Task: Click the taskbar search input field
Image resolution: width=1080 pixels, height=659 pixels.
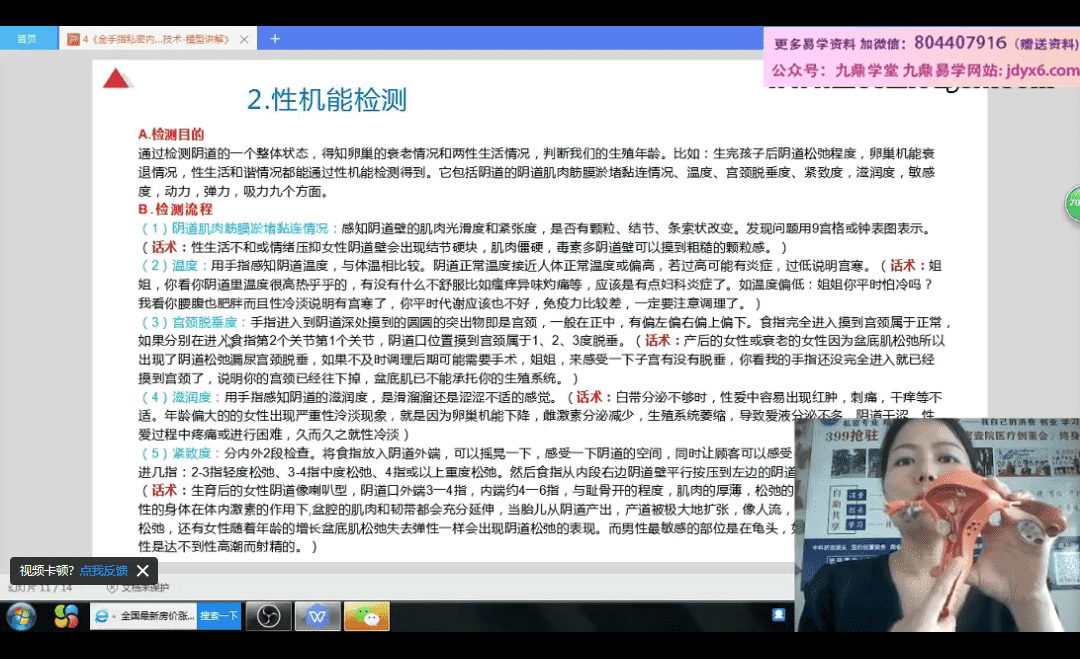Action: coord(156,616)
